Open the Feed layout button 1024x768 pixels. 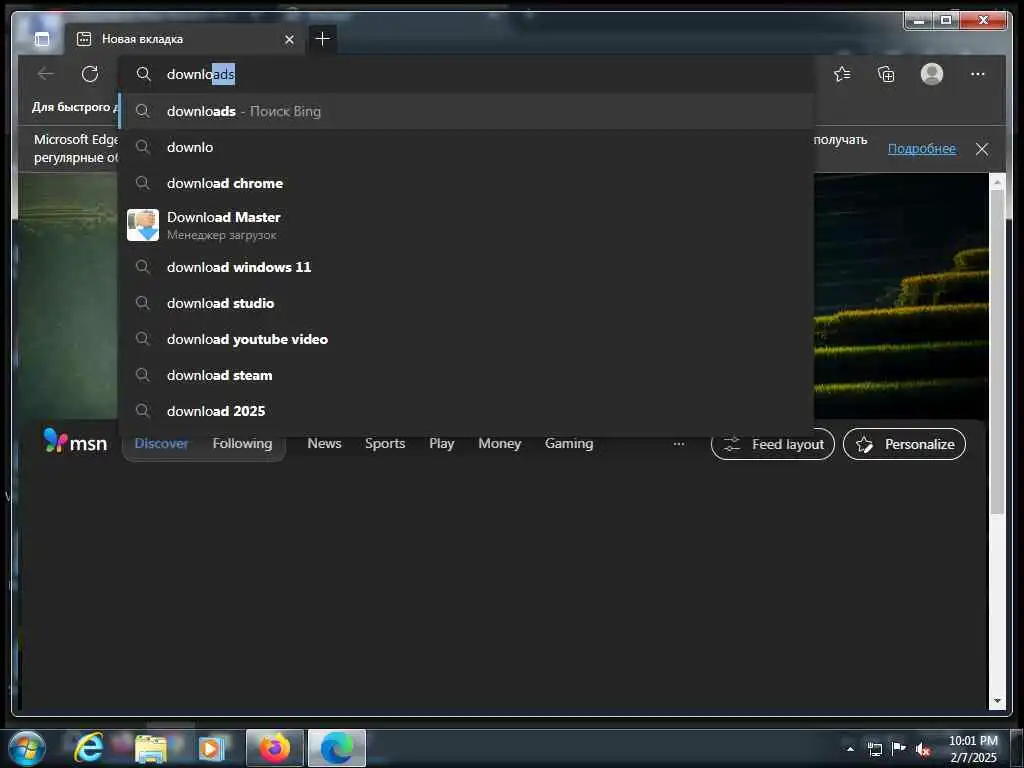[x=773, y=444]
